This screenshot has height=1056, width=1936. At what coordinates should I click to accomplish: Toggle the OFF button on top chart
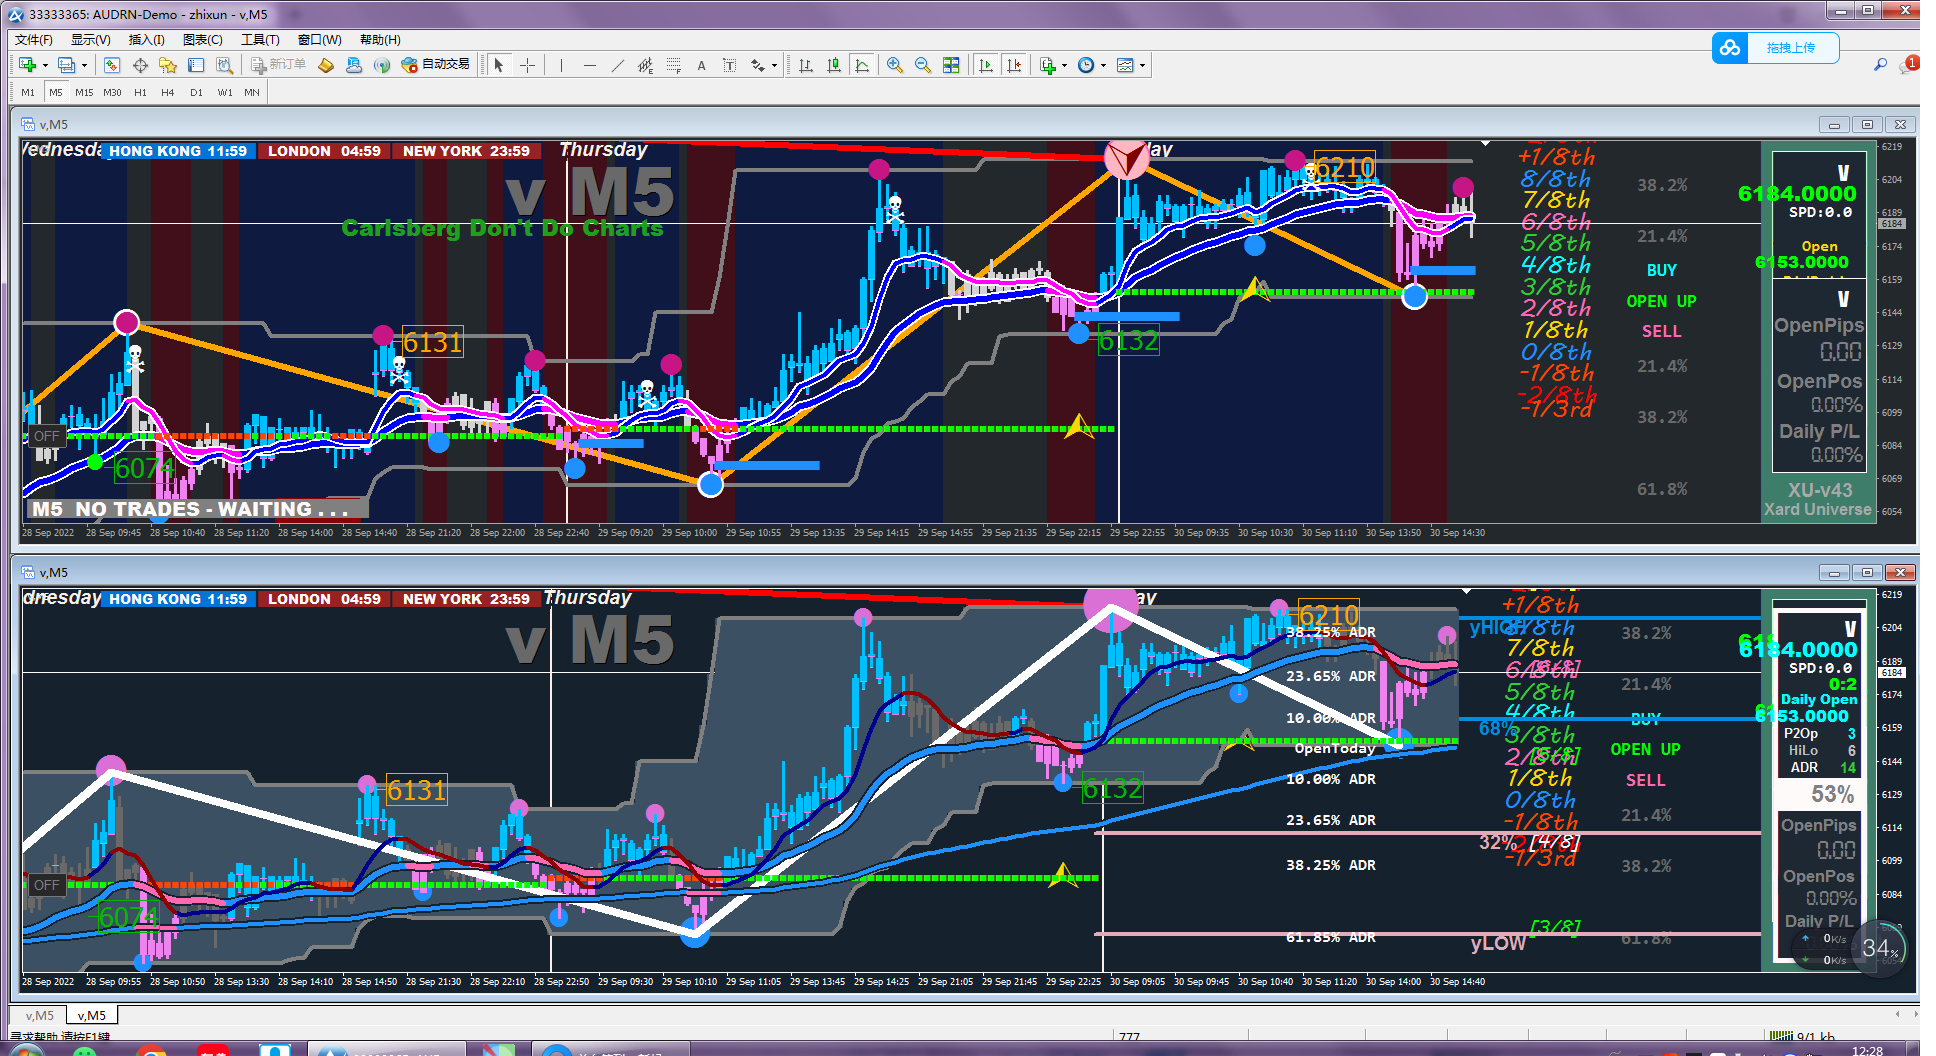click(46, 436)
